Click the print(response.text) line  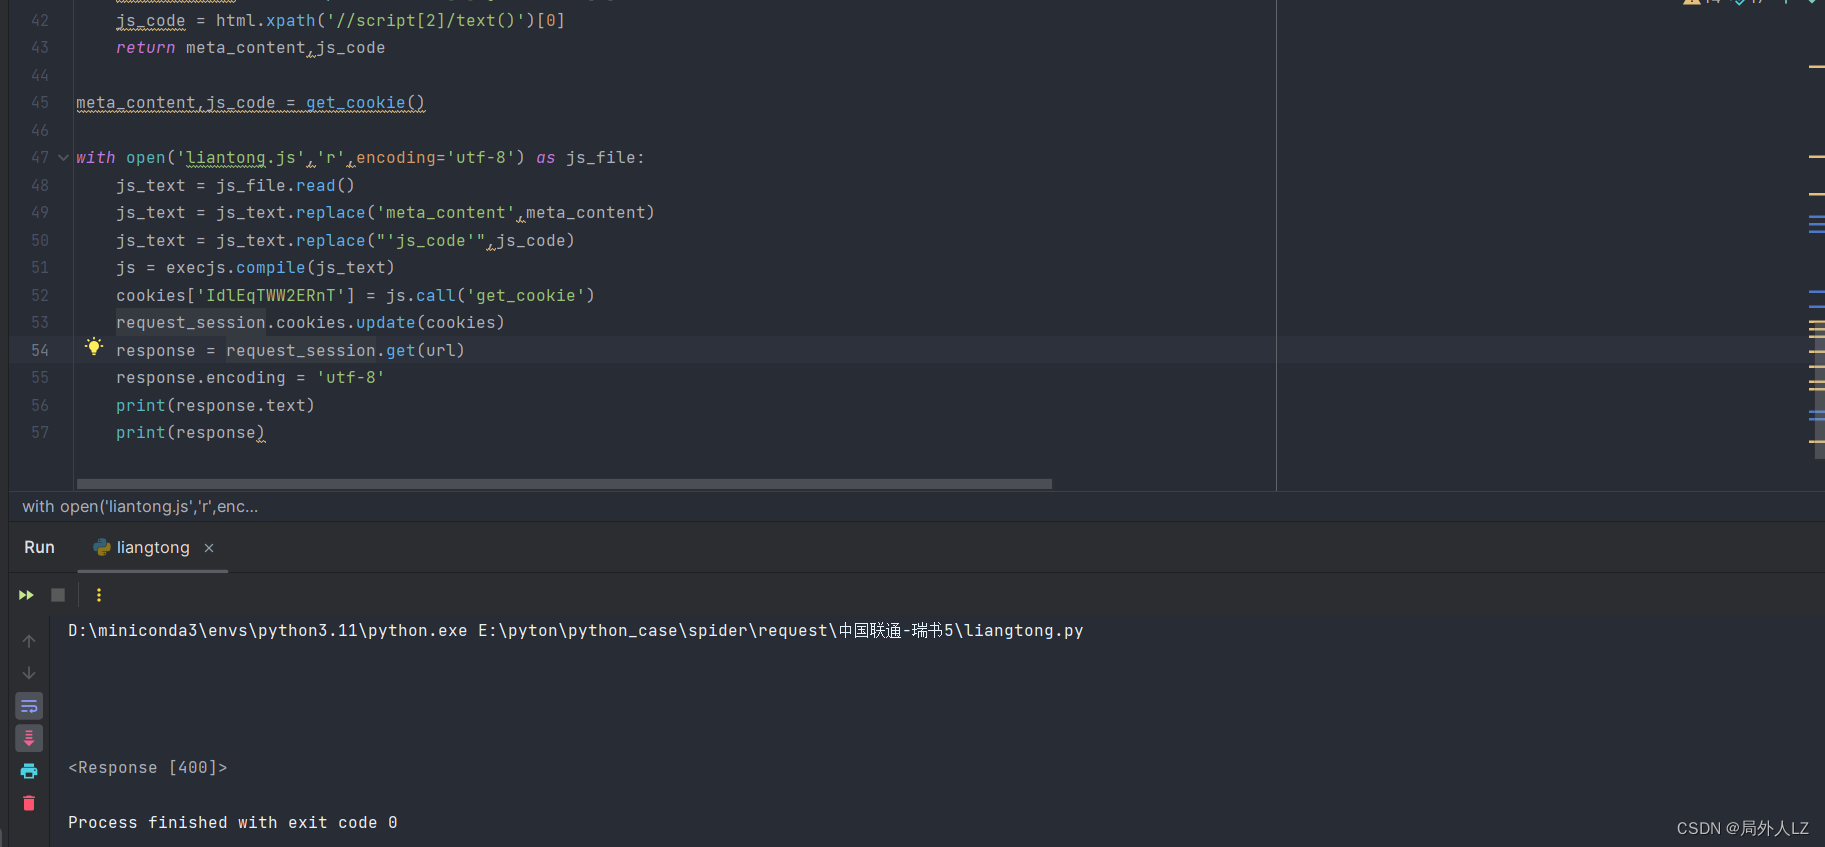point(215,406)
